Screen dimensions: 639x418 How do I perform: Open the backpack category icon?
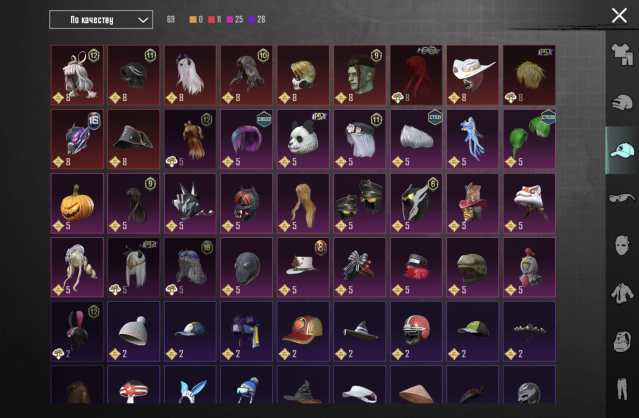(622, 341)
